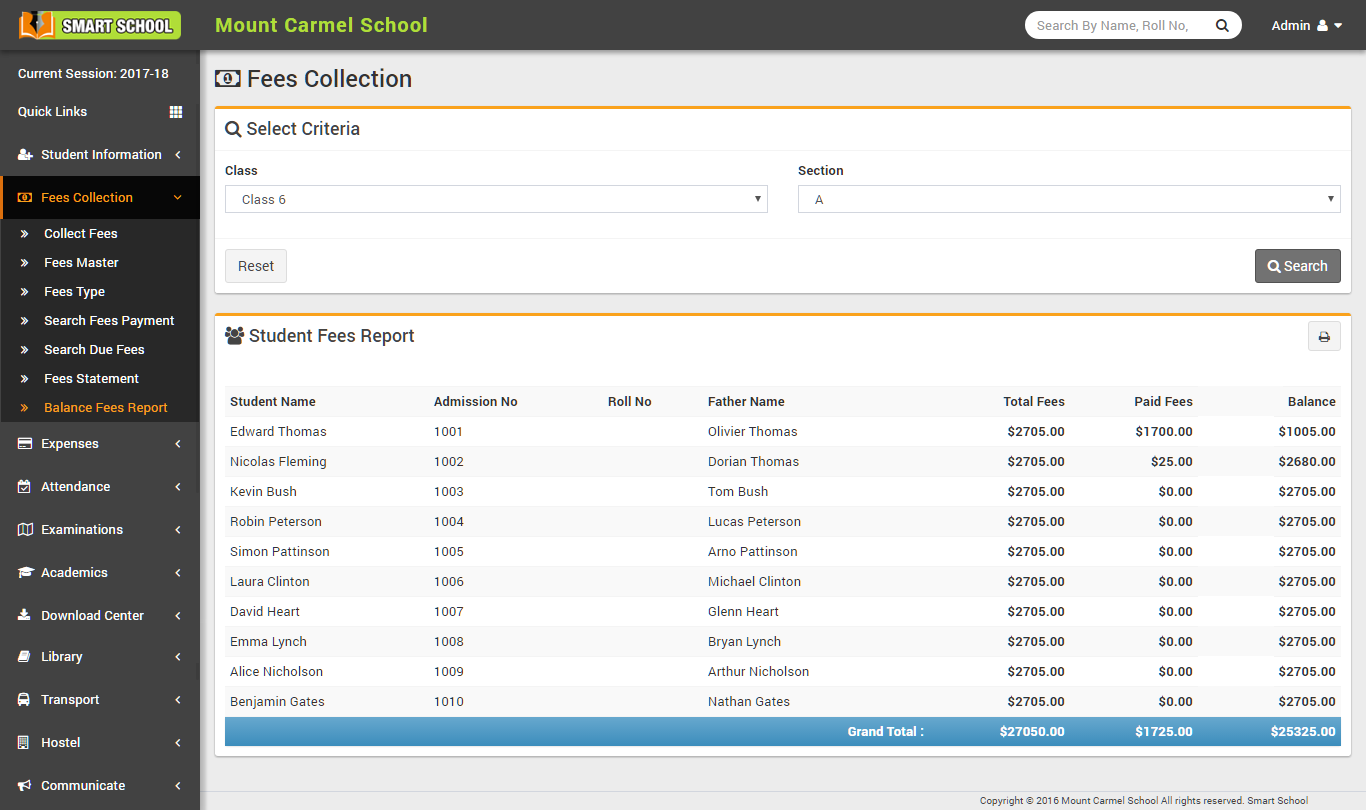This screenshot has height=810, width=1366.
Task: Click the magnifier icon in the top search bar
Action: coord(1222,25)
